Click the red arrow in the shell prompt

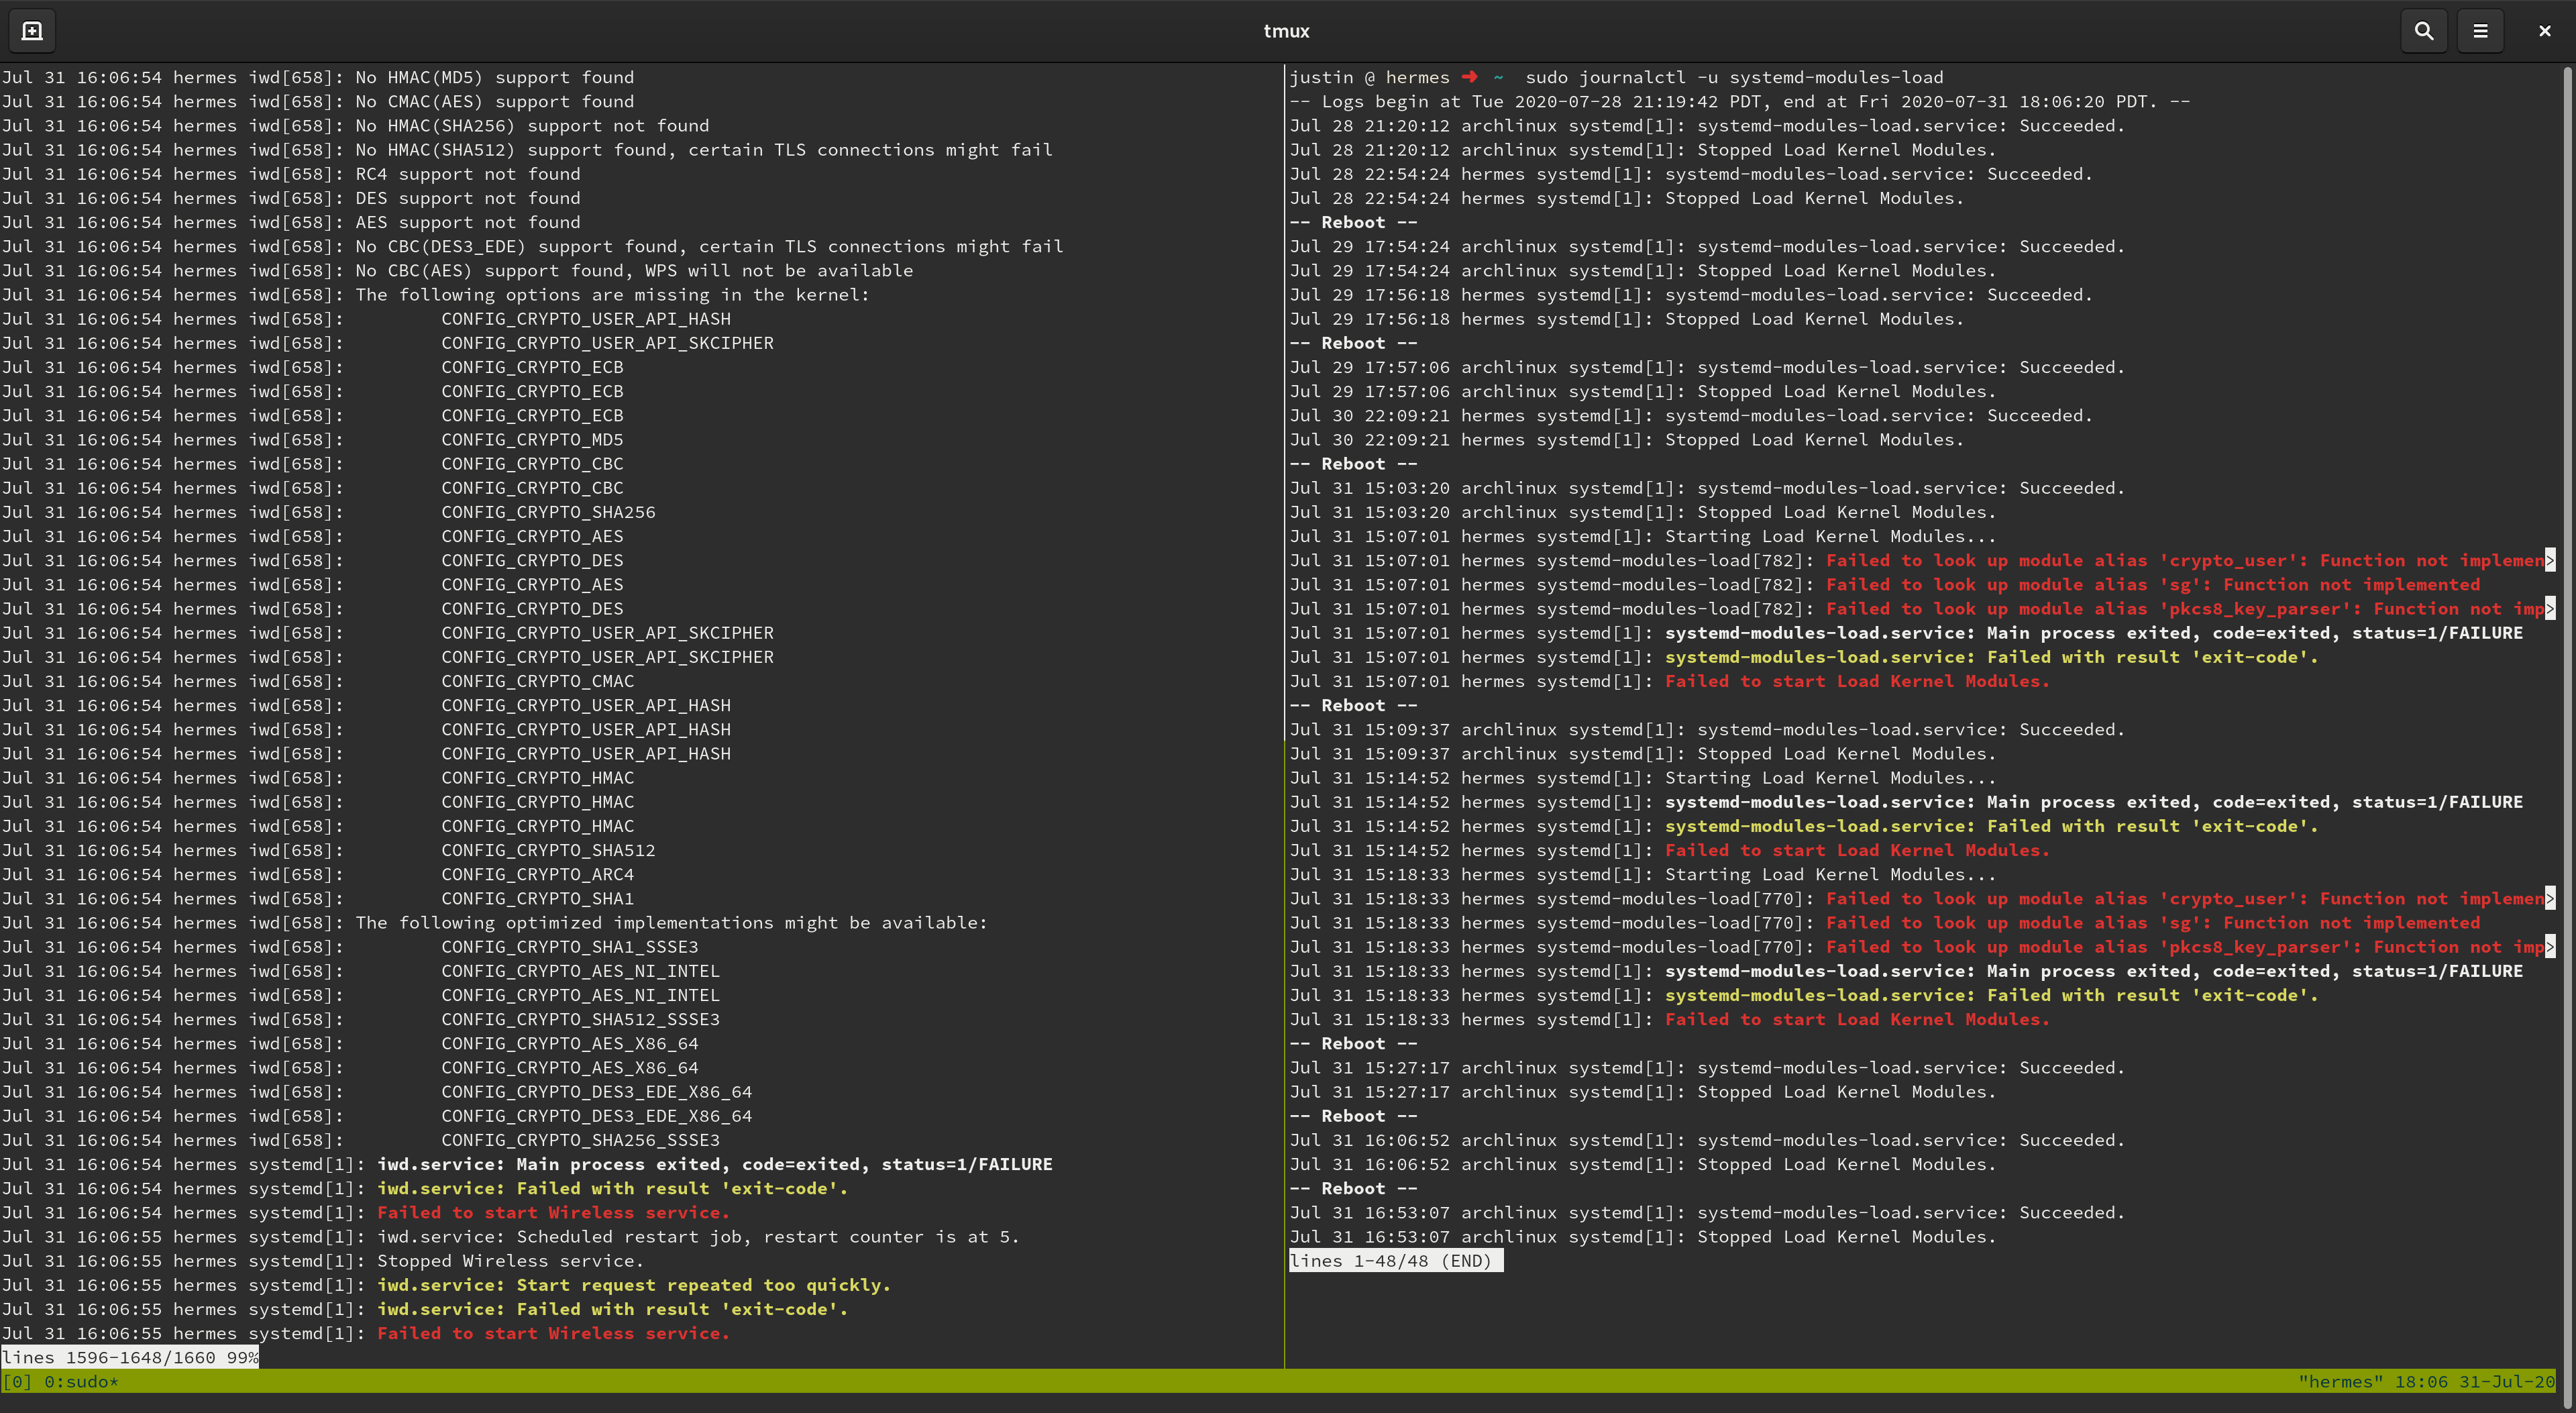(1469, 77)
